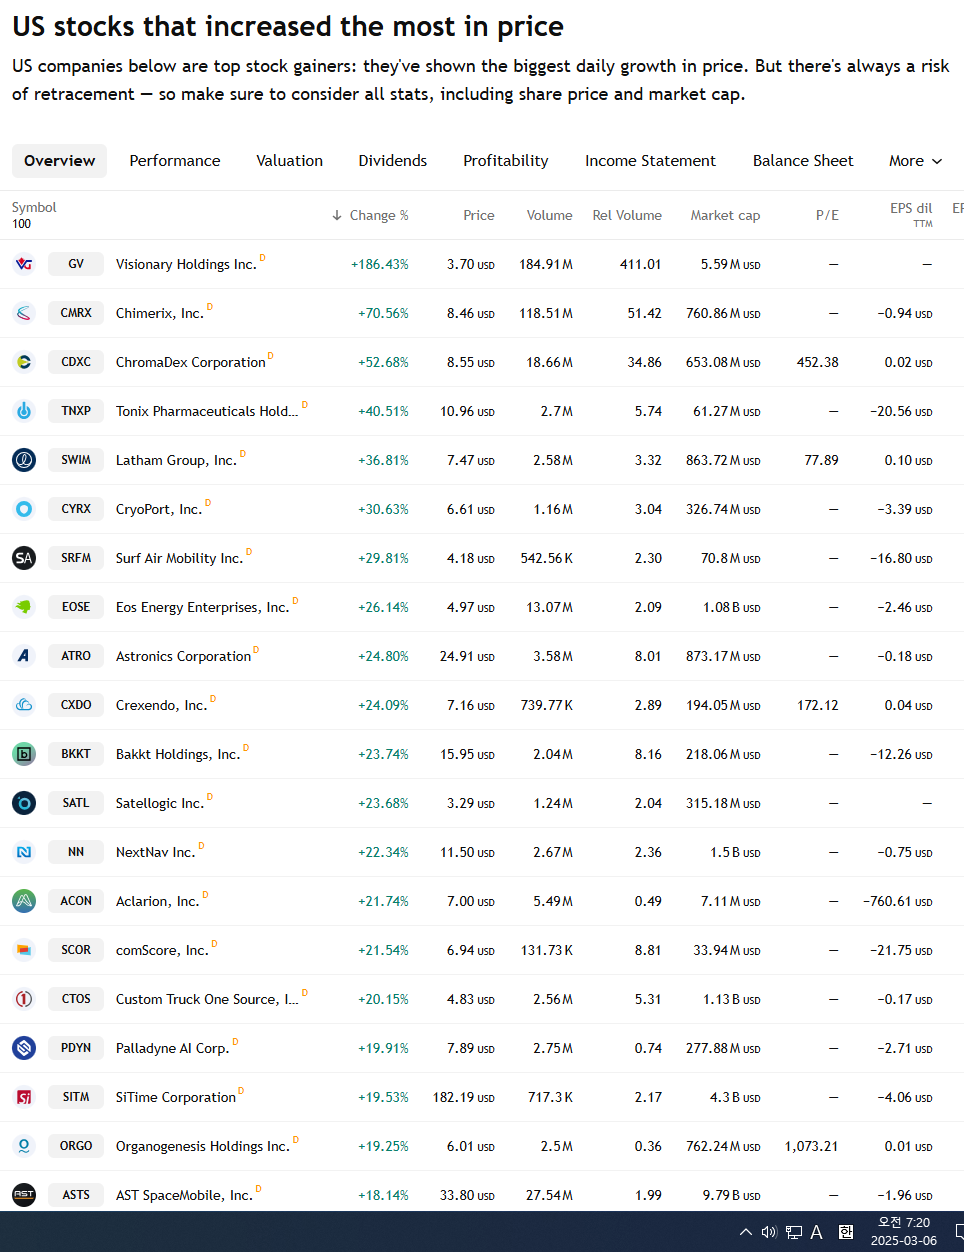
Task: Open the Latham Group, Inc. link
Action: 176,461
